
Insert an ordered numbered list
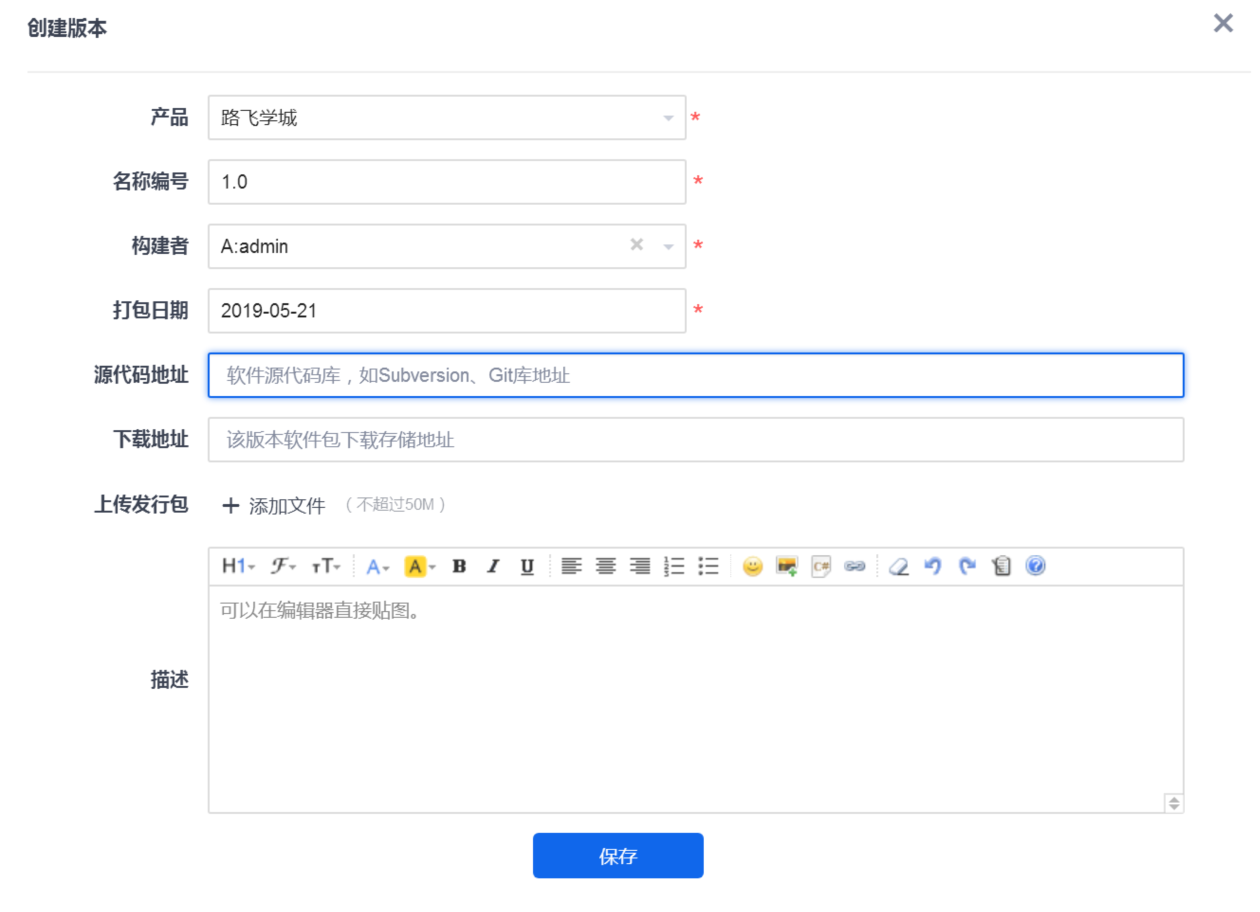[674, 566]
